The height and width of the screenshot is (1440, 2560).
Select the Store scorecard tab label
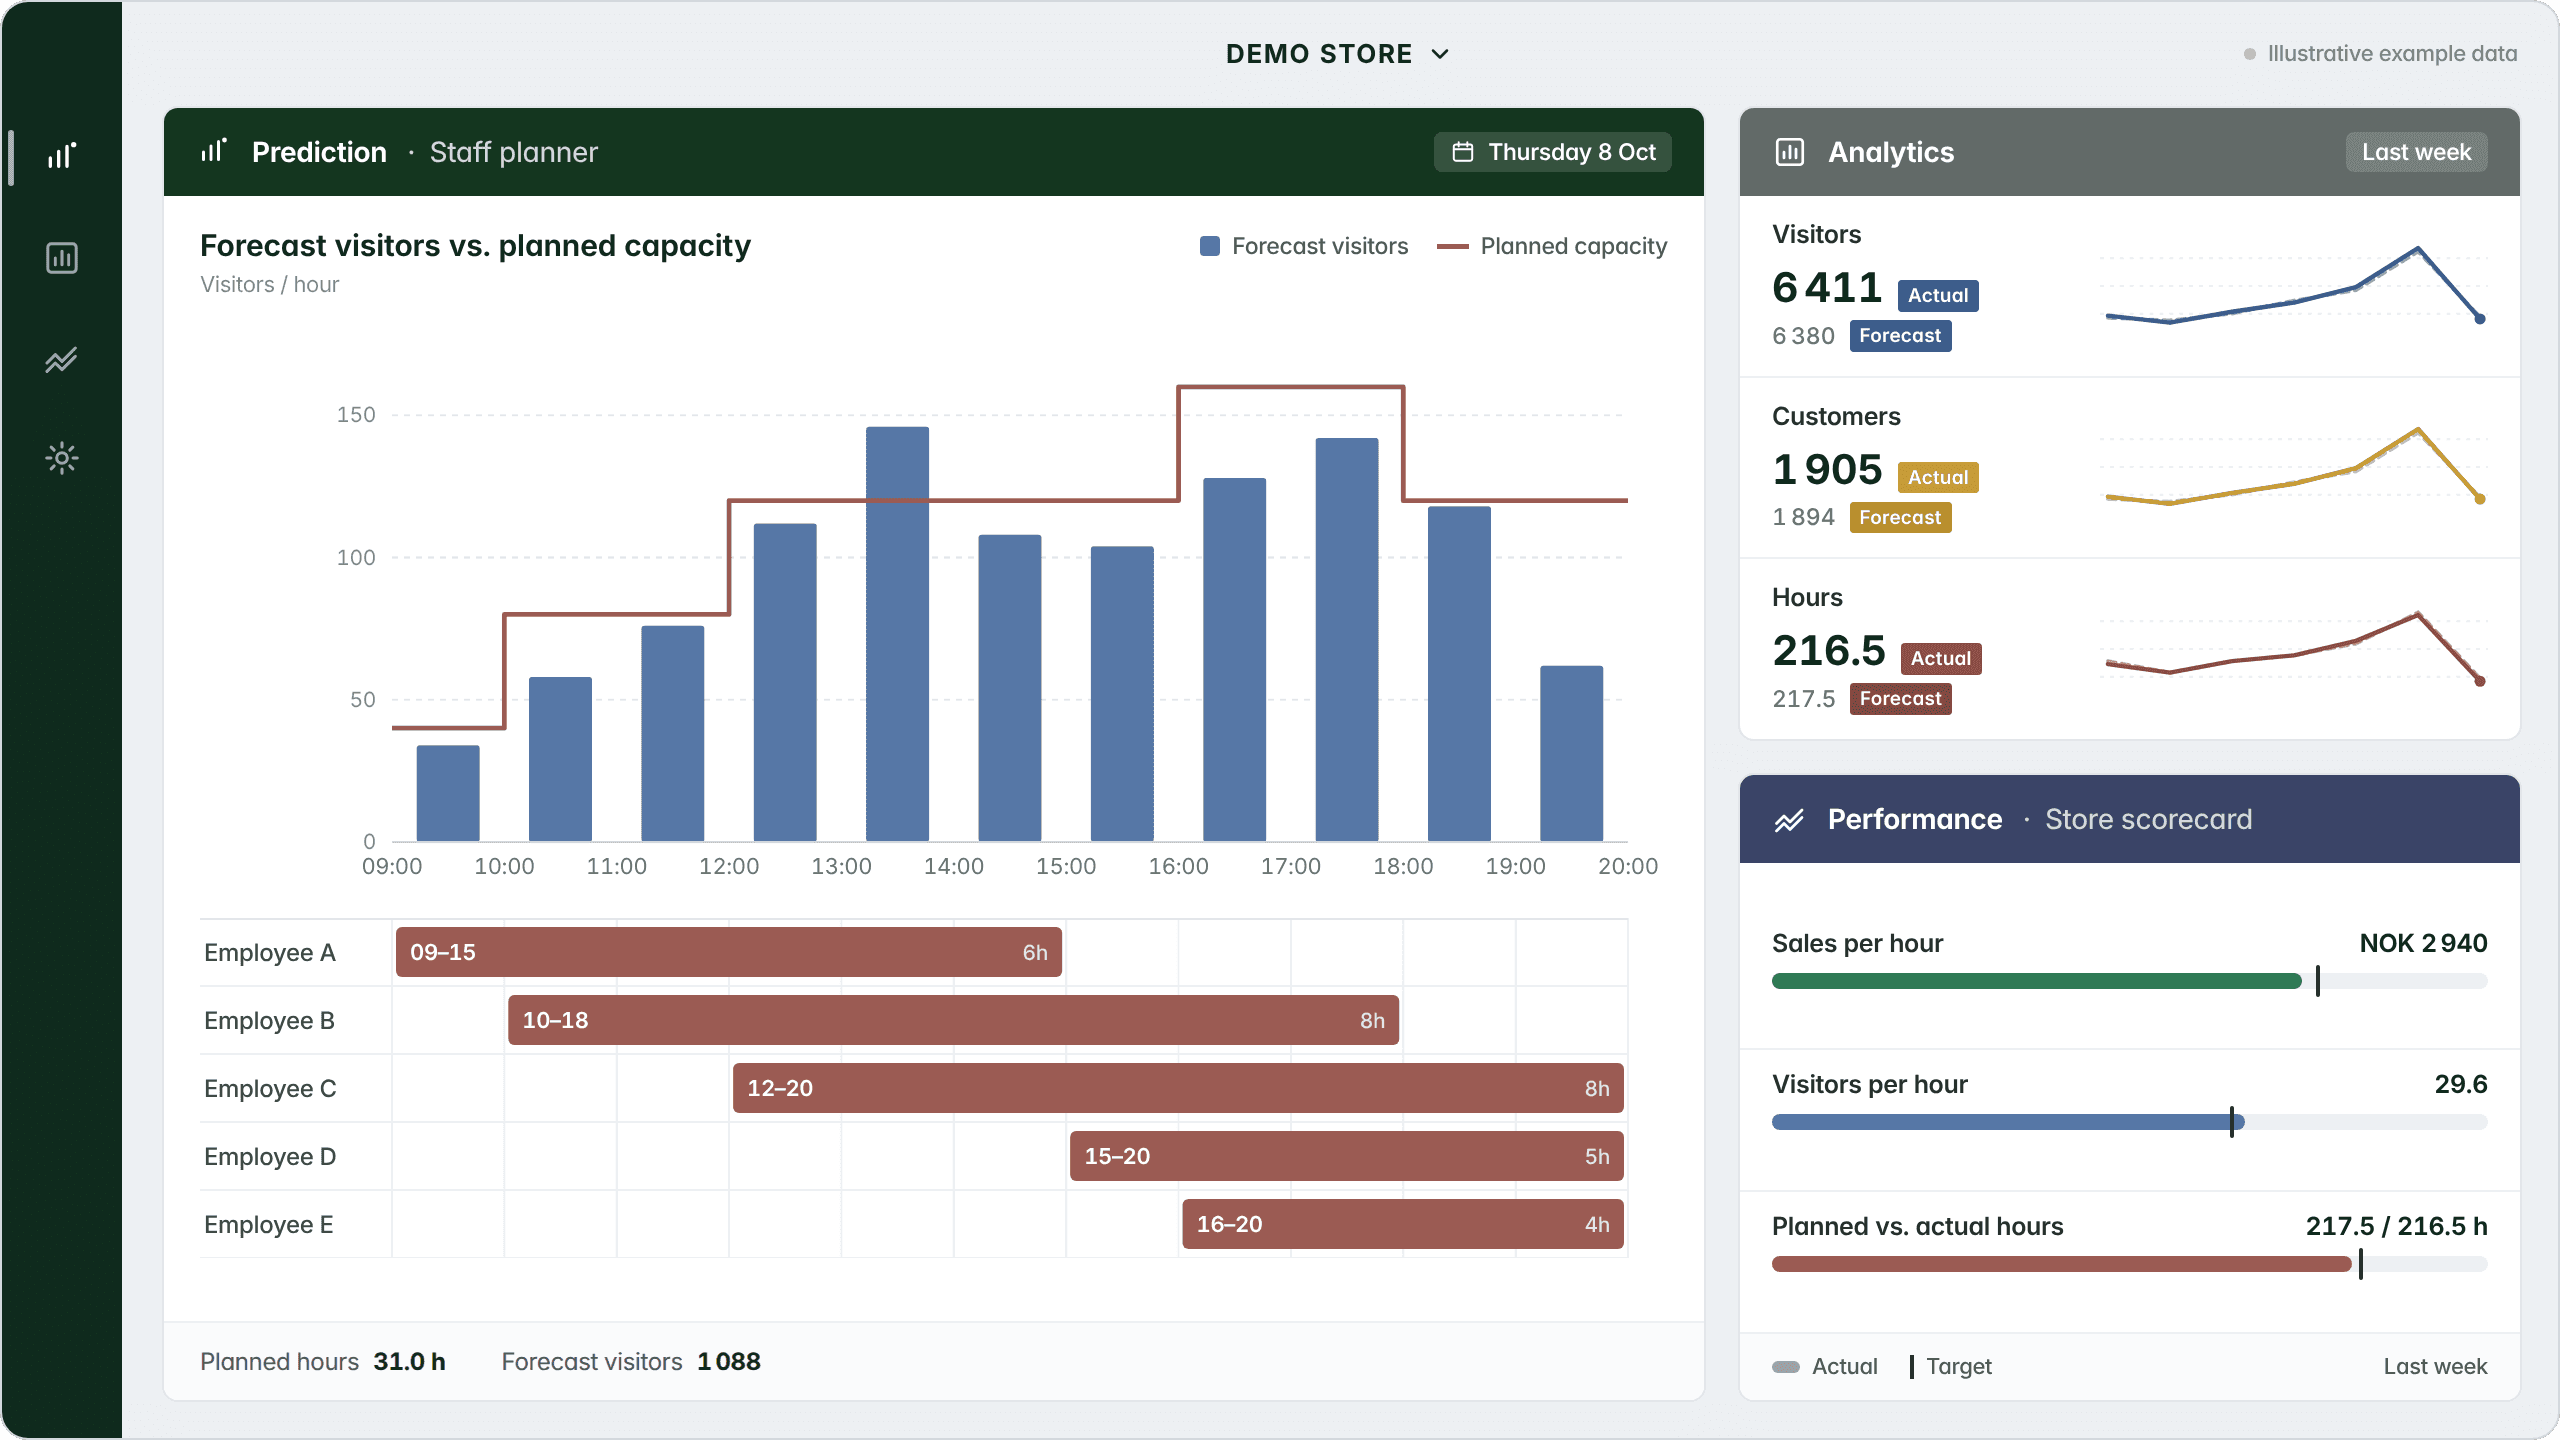2148,820
